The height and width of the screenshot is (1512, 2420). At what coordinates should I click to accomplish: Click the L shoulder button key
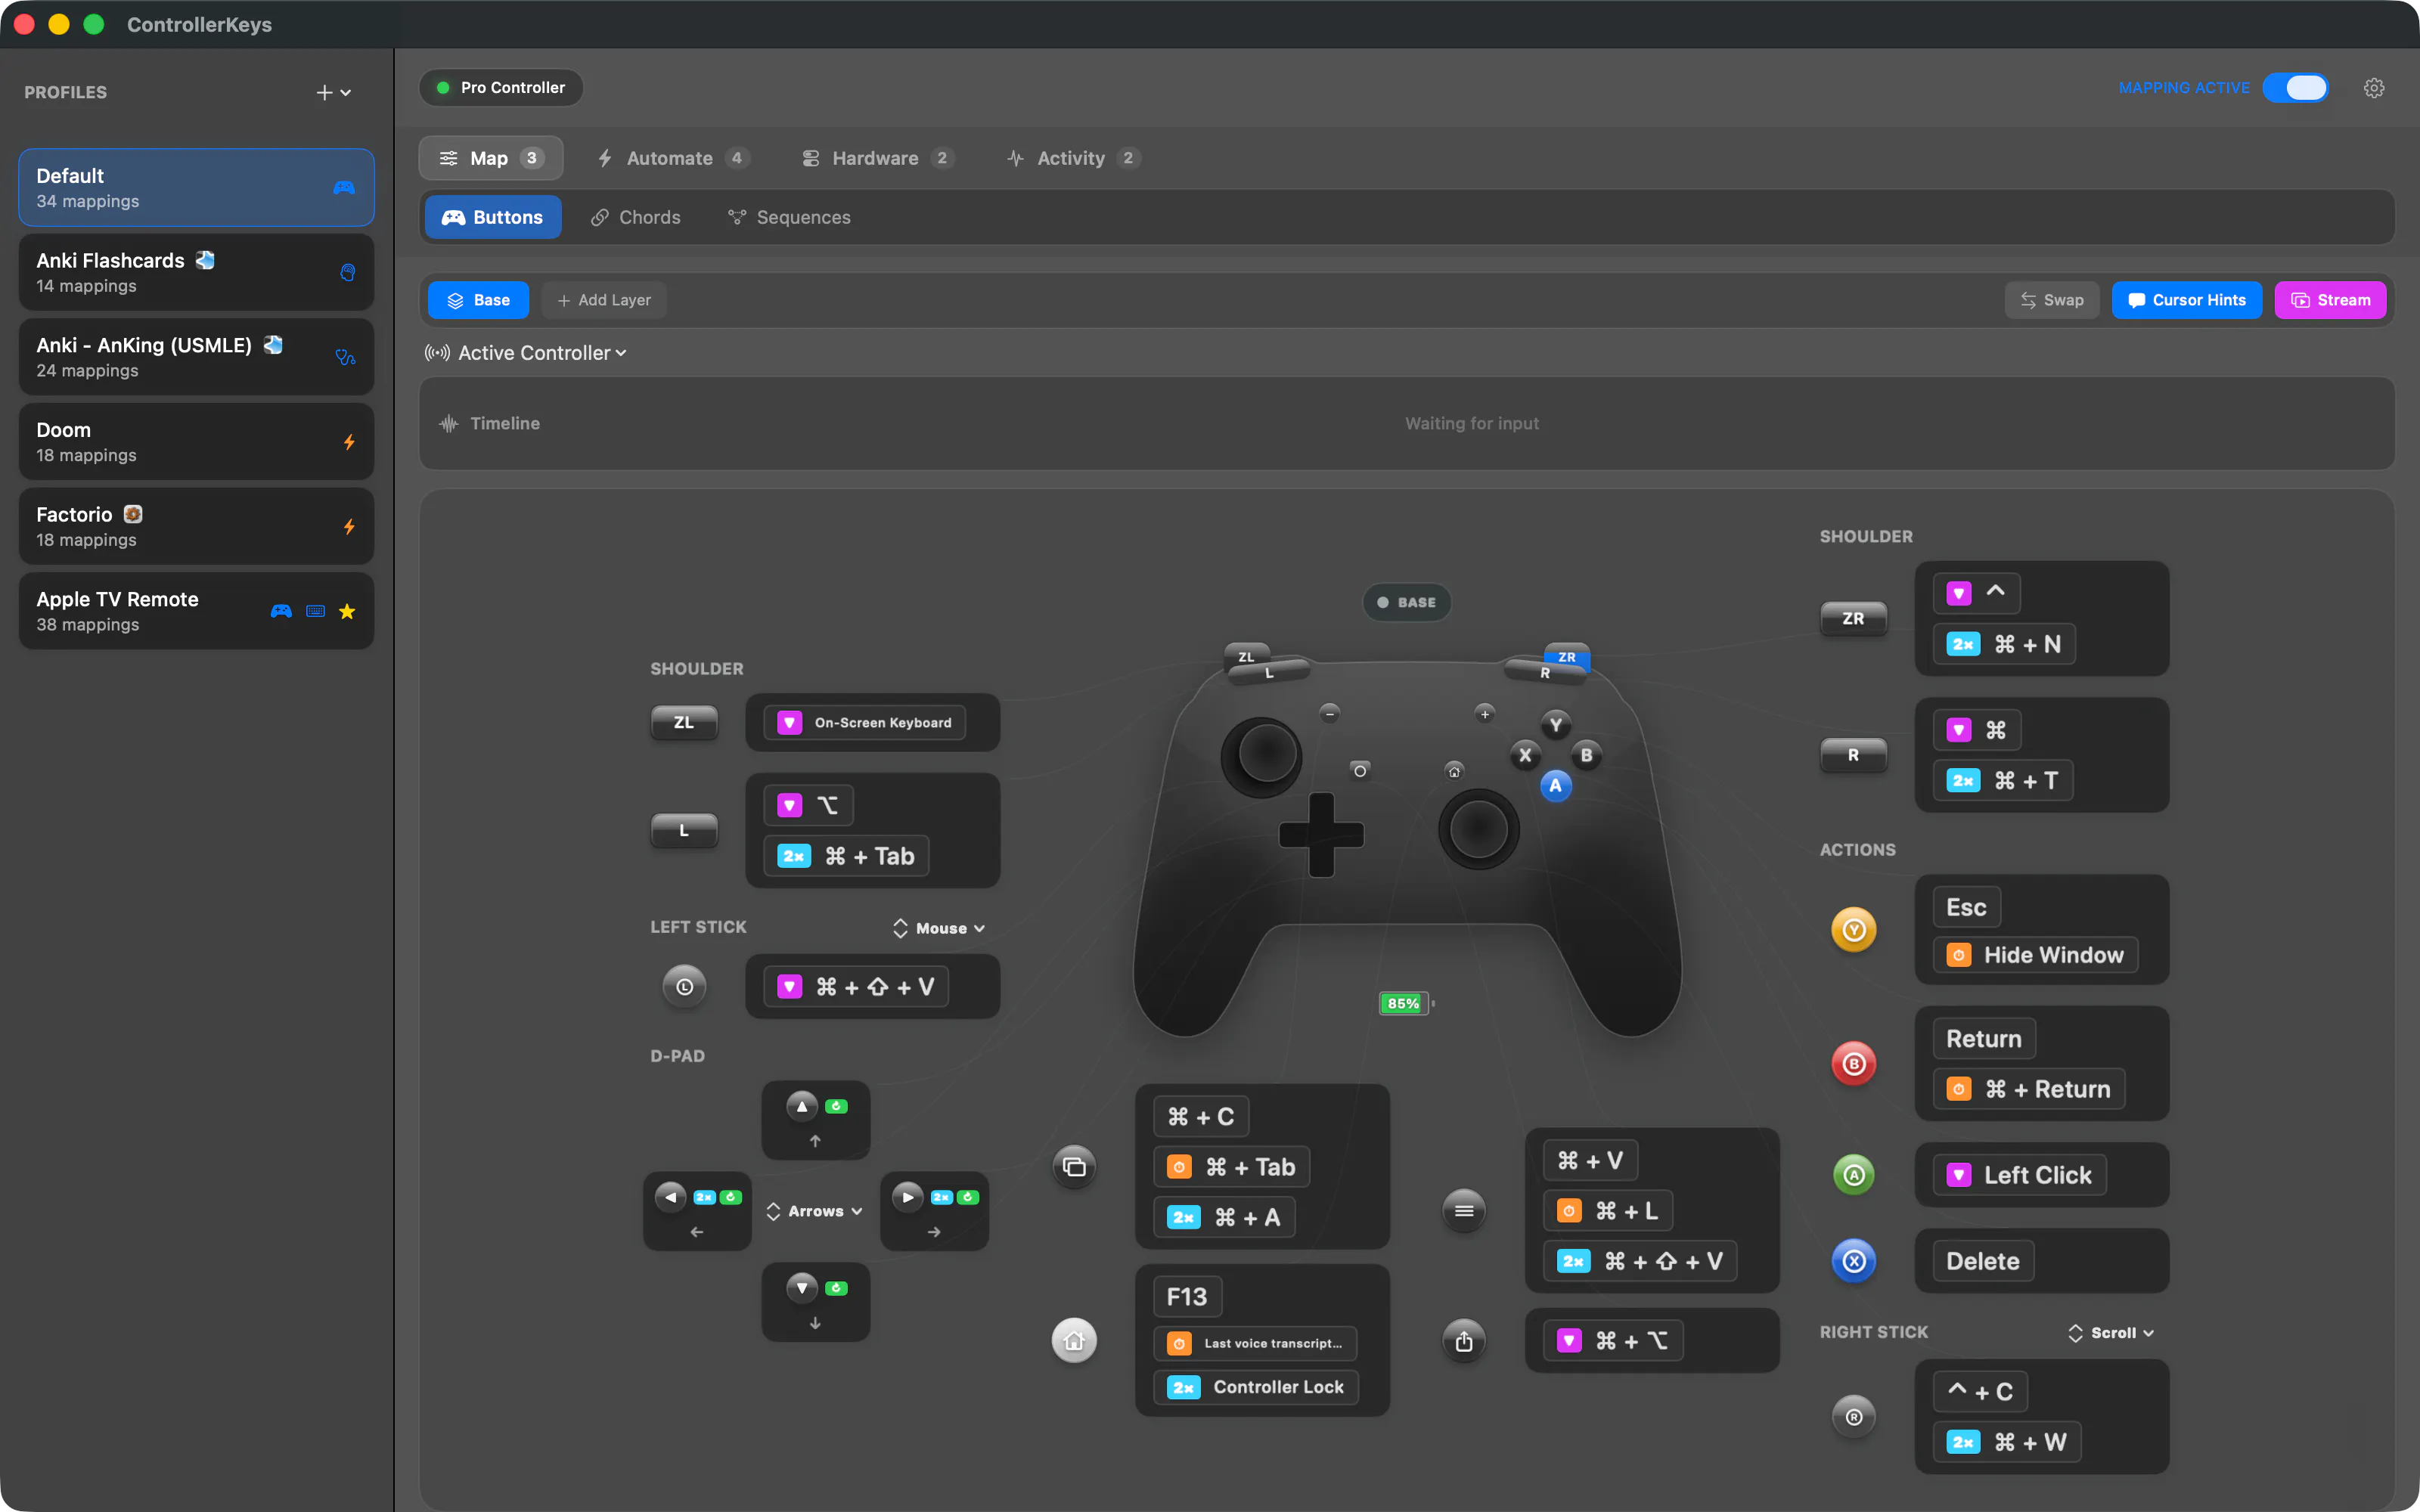[x=684, y=830]
